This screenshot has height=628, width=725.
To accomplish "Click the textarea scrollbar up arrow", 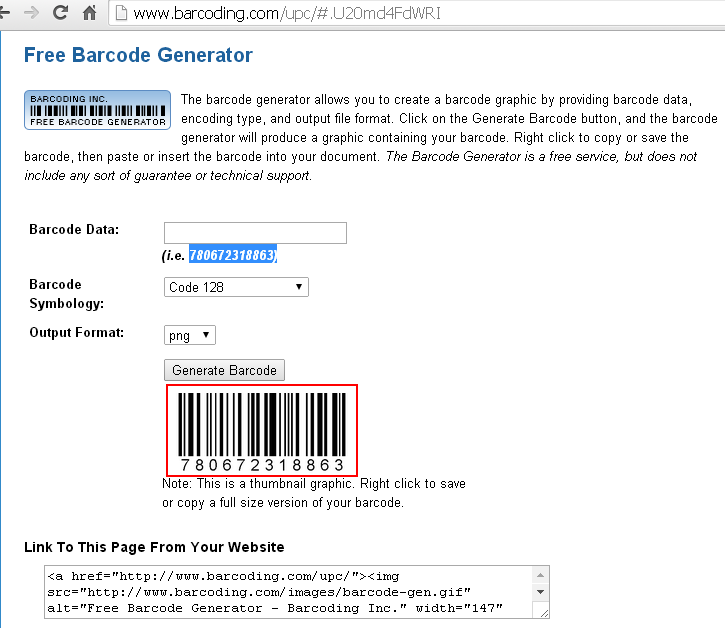I will point(540,575).
